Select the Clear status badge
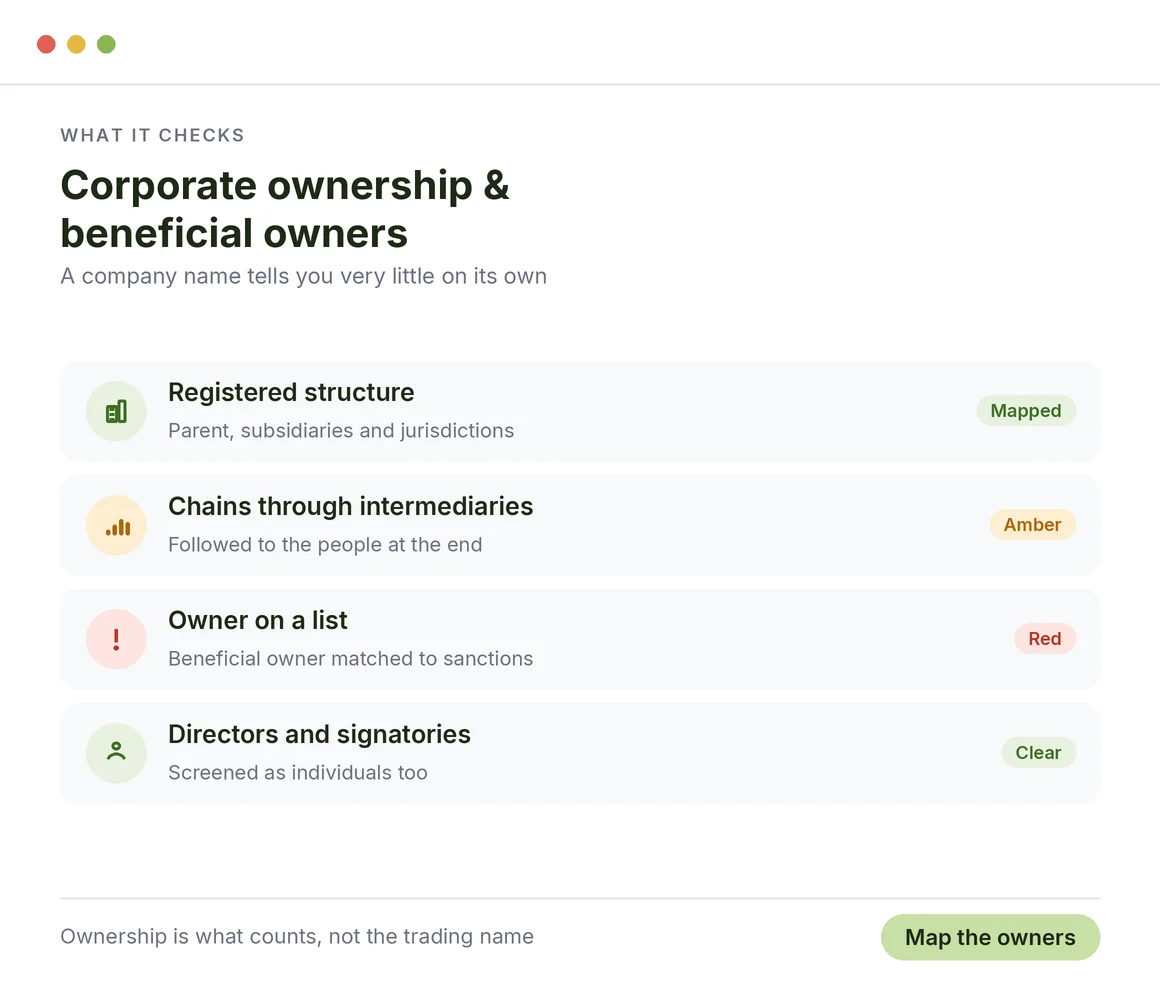Screen dimensions: 1160x1000 pos(1038,752)
